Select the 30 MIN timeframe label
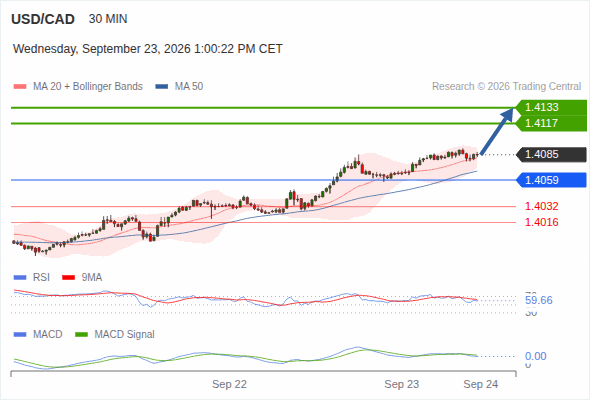The width and height of the screenshot is (590, 400). [x=108, y=19]
